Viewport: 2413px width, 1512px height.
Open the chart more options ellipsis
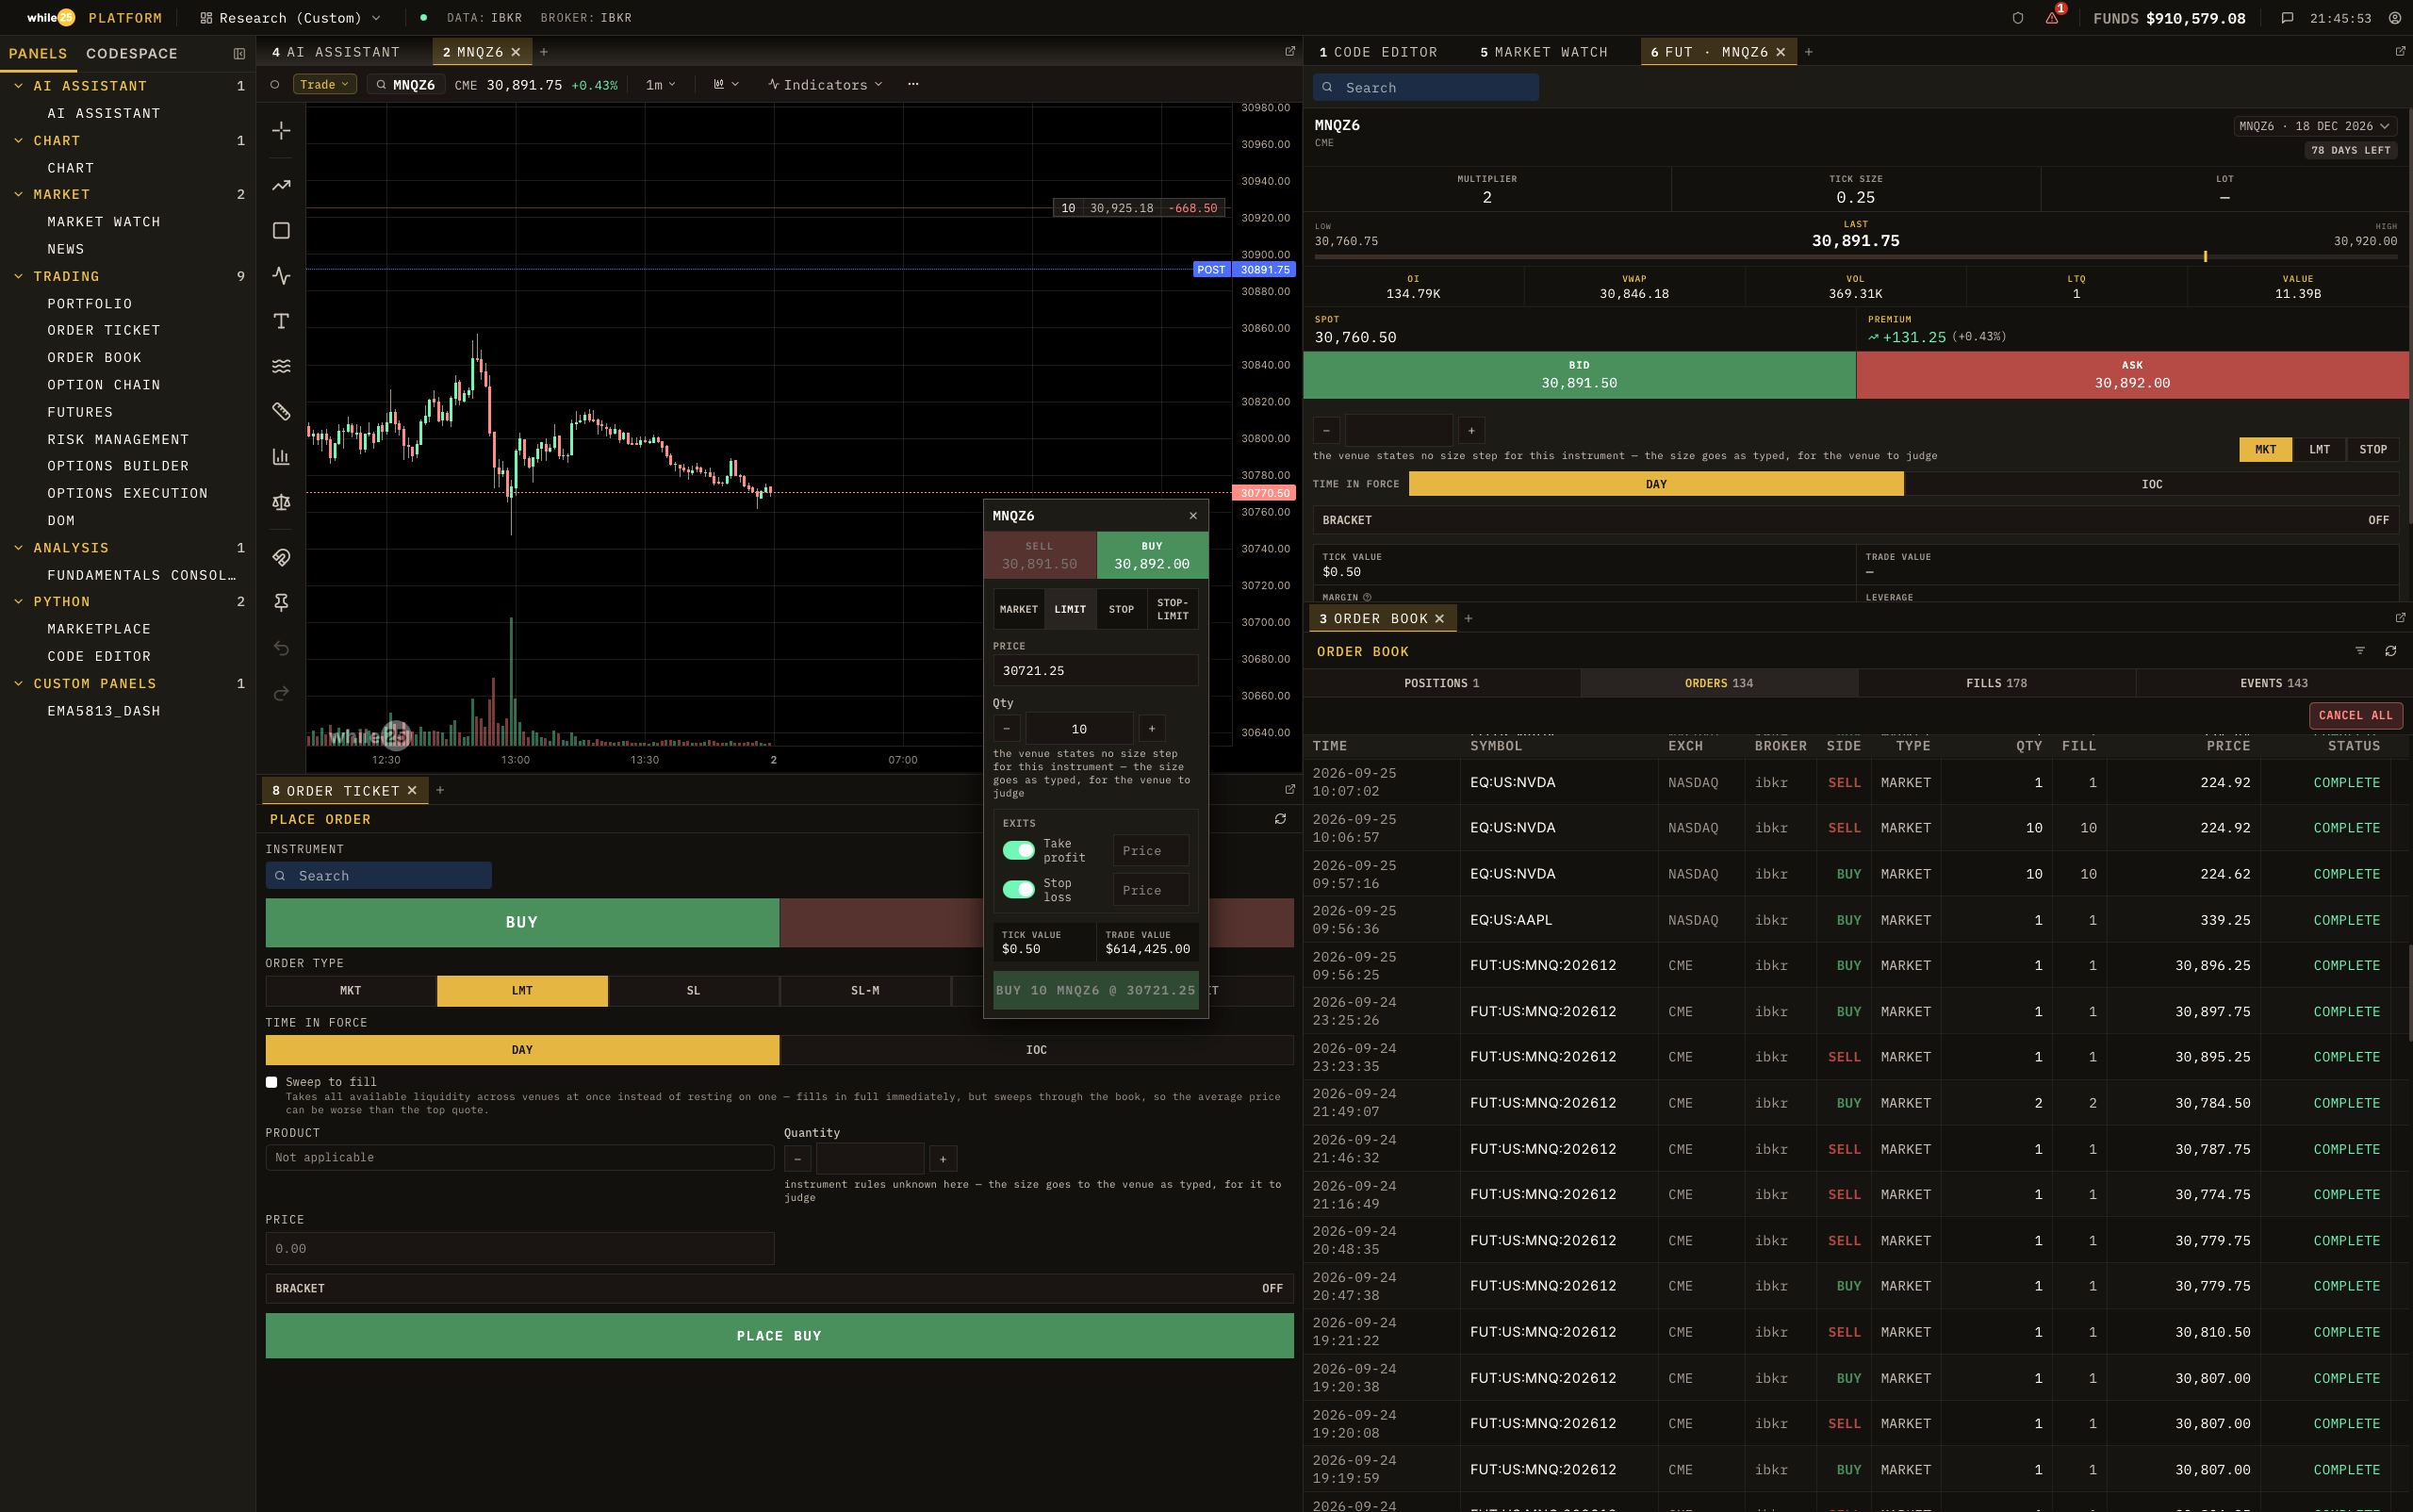tap(913, 85)
